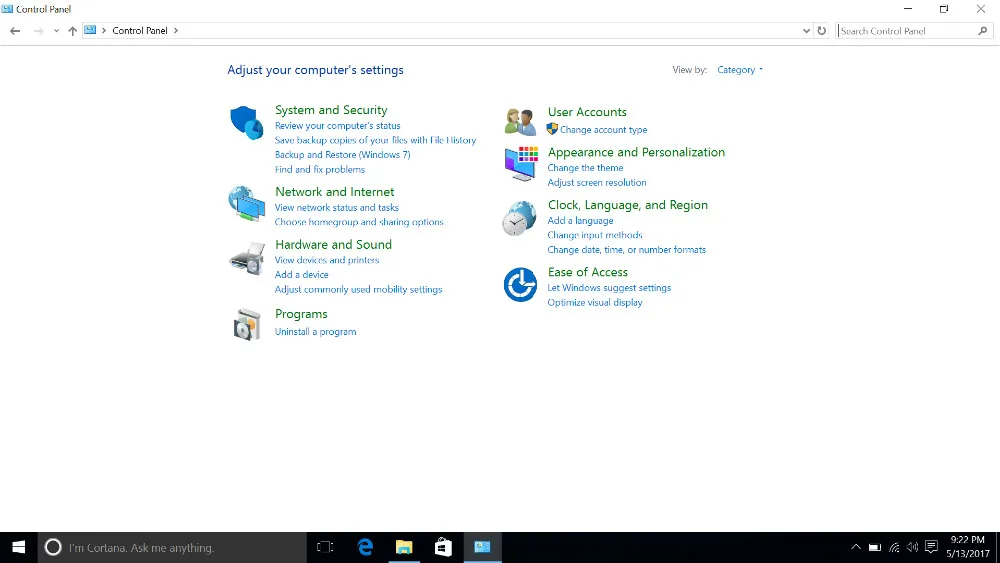The width and height of the screenshot is (1000, 563).
Task: Click Review your computer's status
Action: tap(337, 126)
